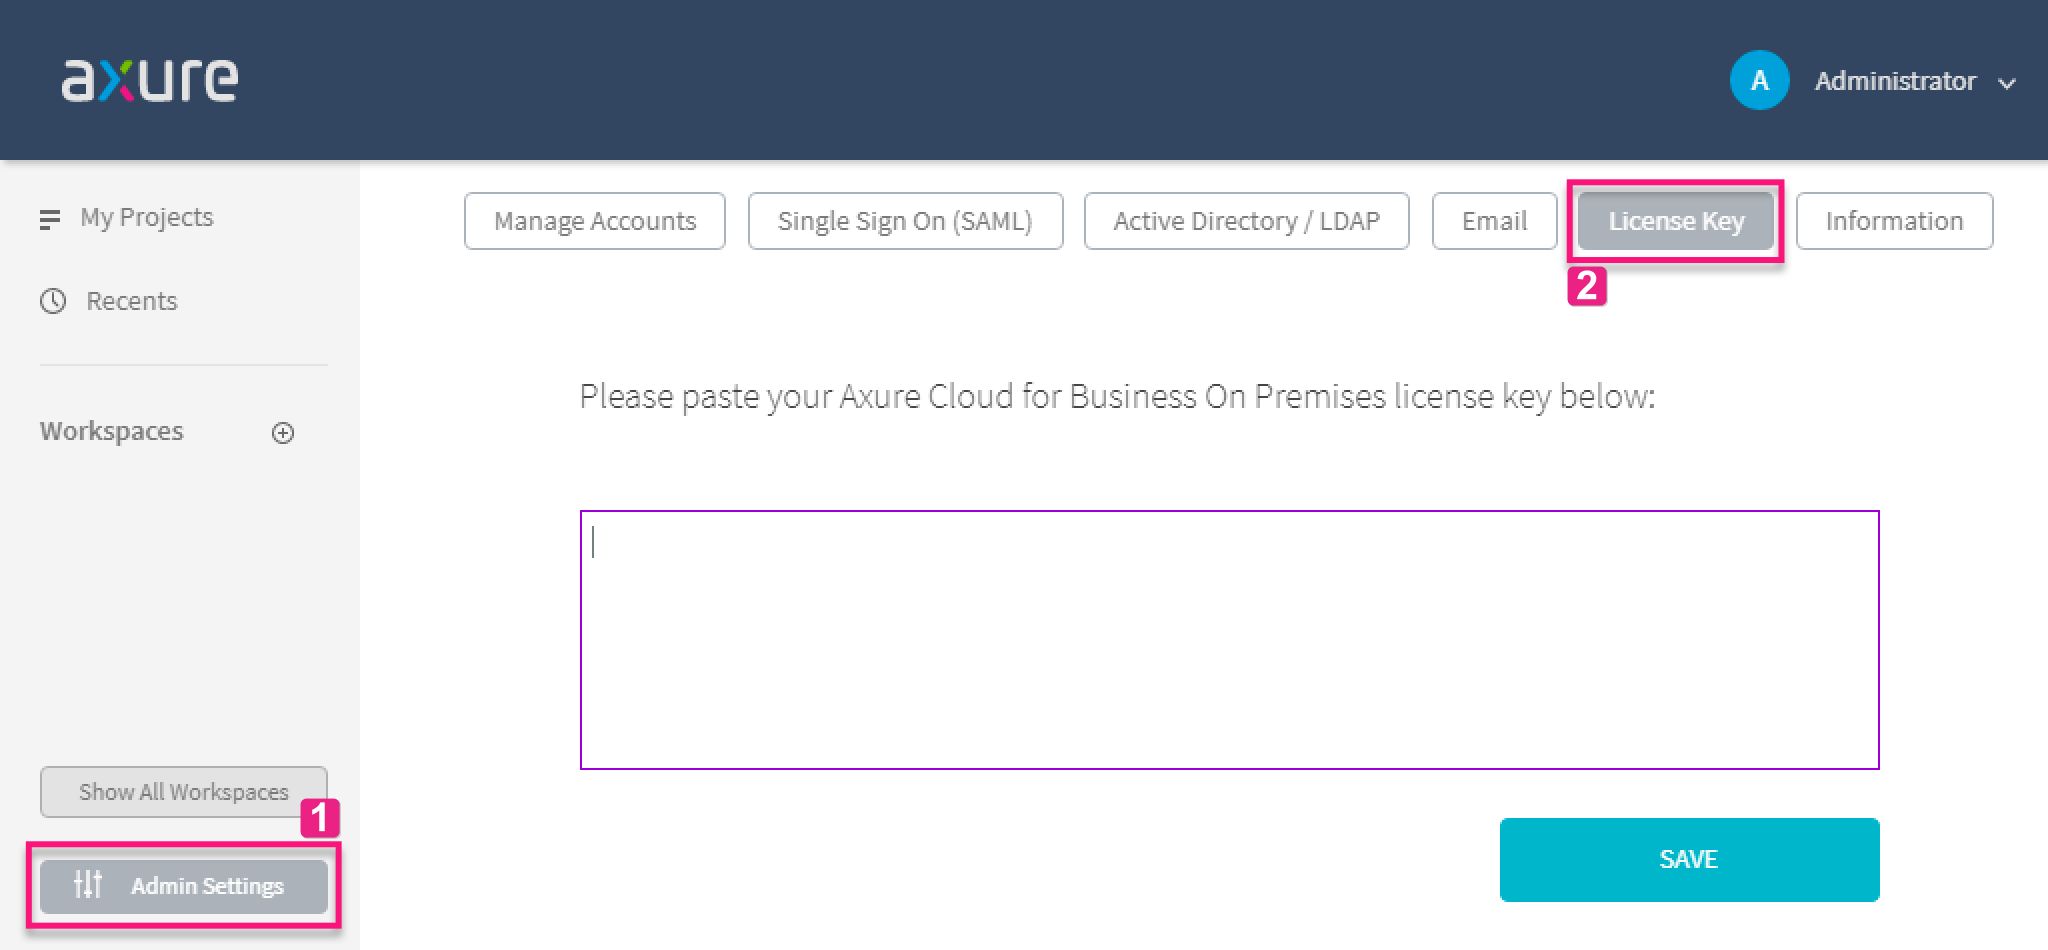Screen dimensions: 2048x950
Task: Open Recents in the sidebar
Action: click(131, 301)
